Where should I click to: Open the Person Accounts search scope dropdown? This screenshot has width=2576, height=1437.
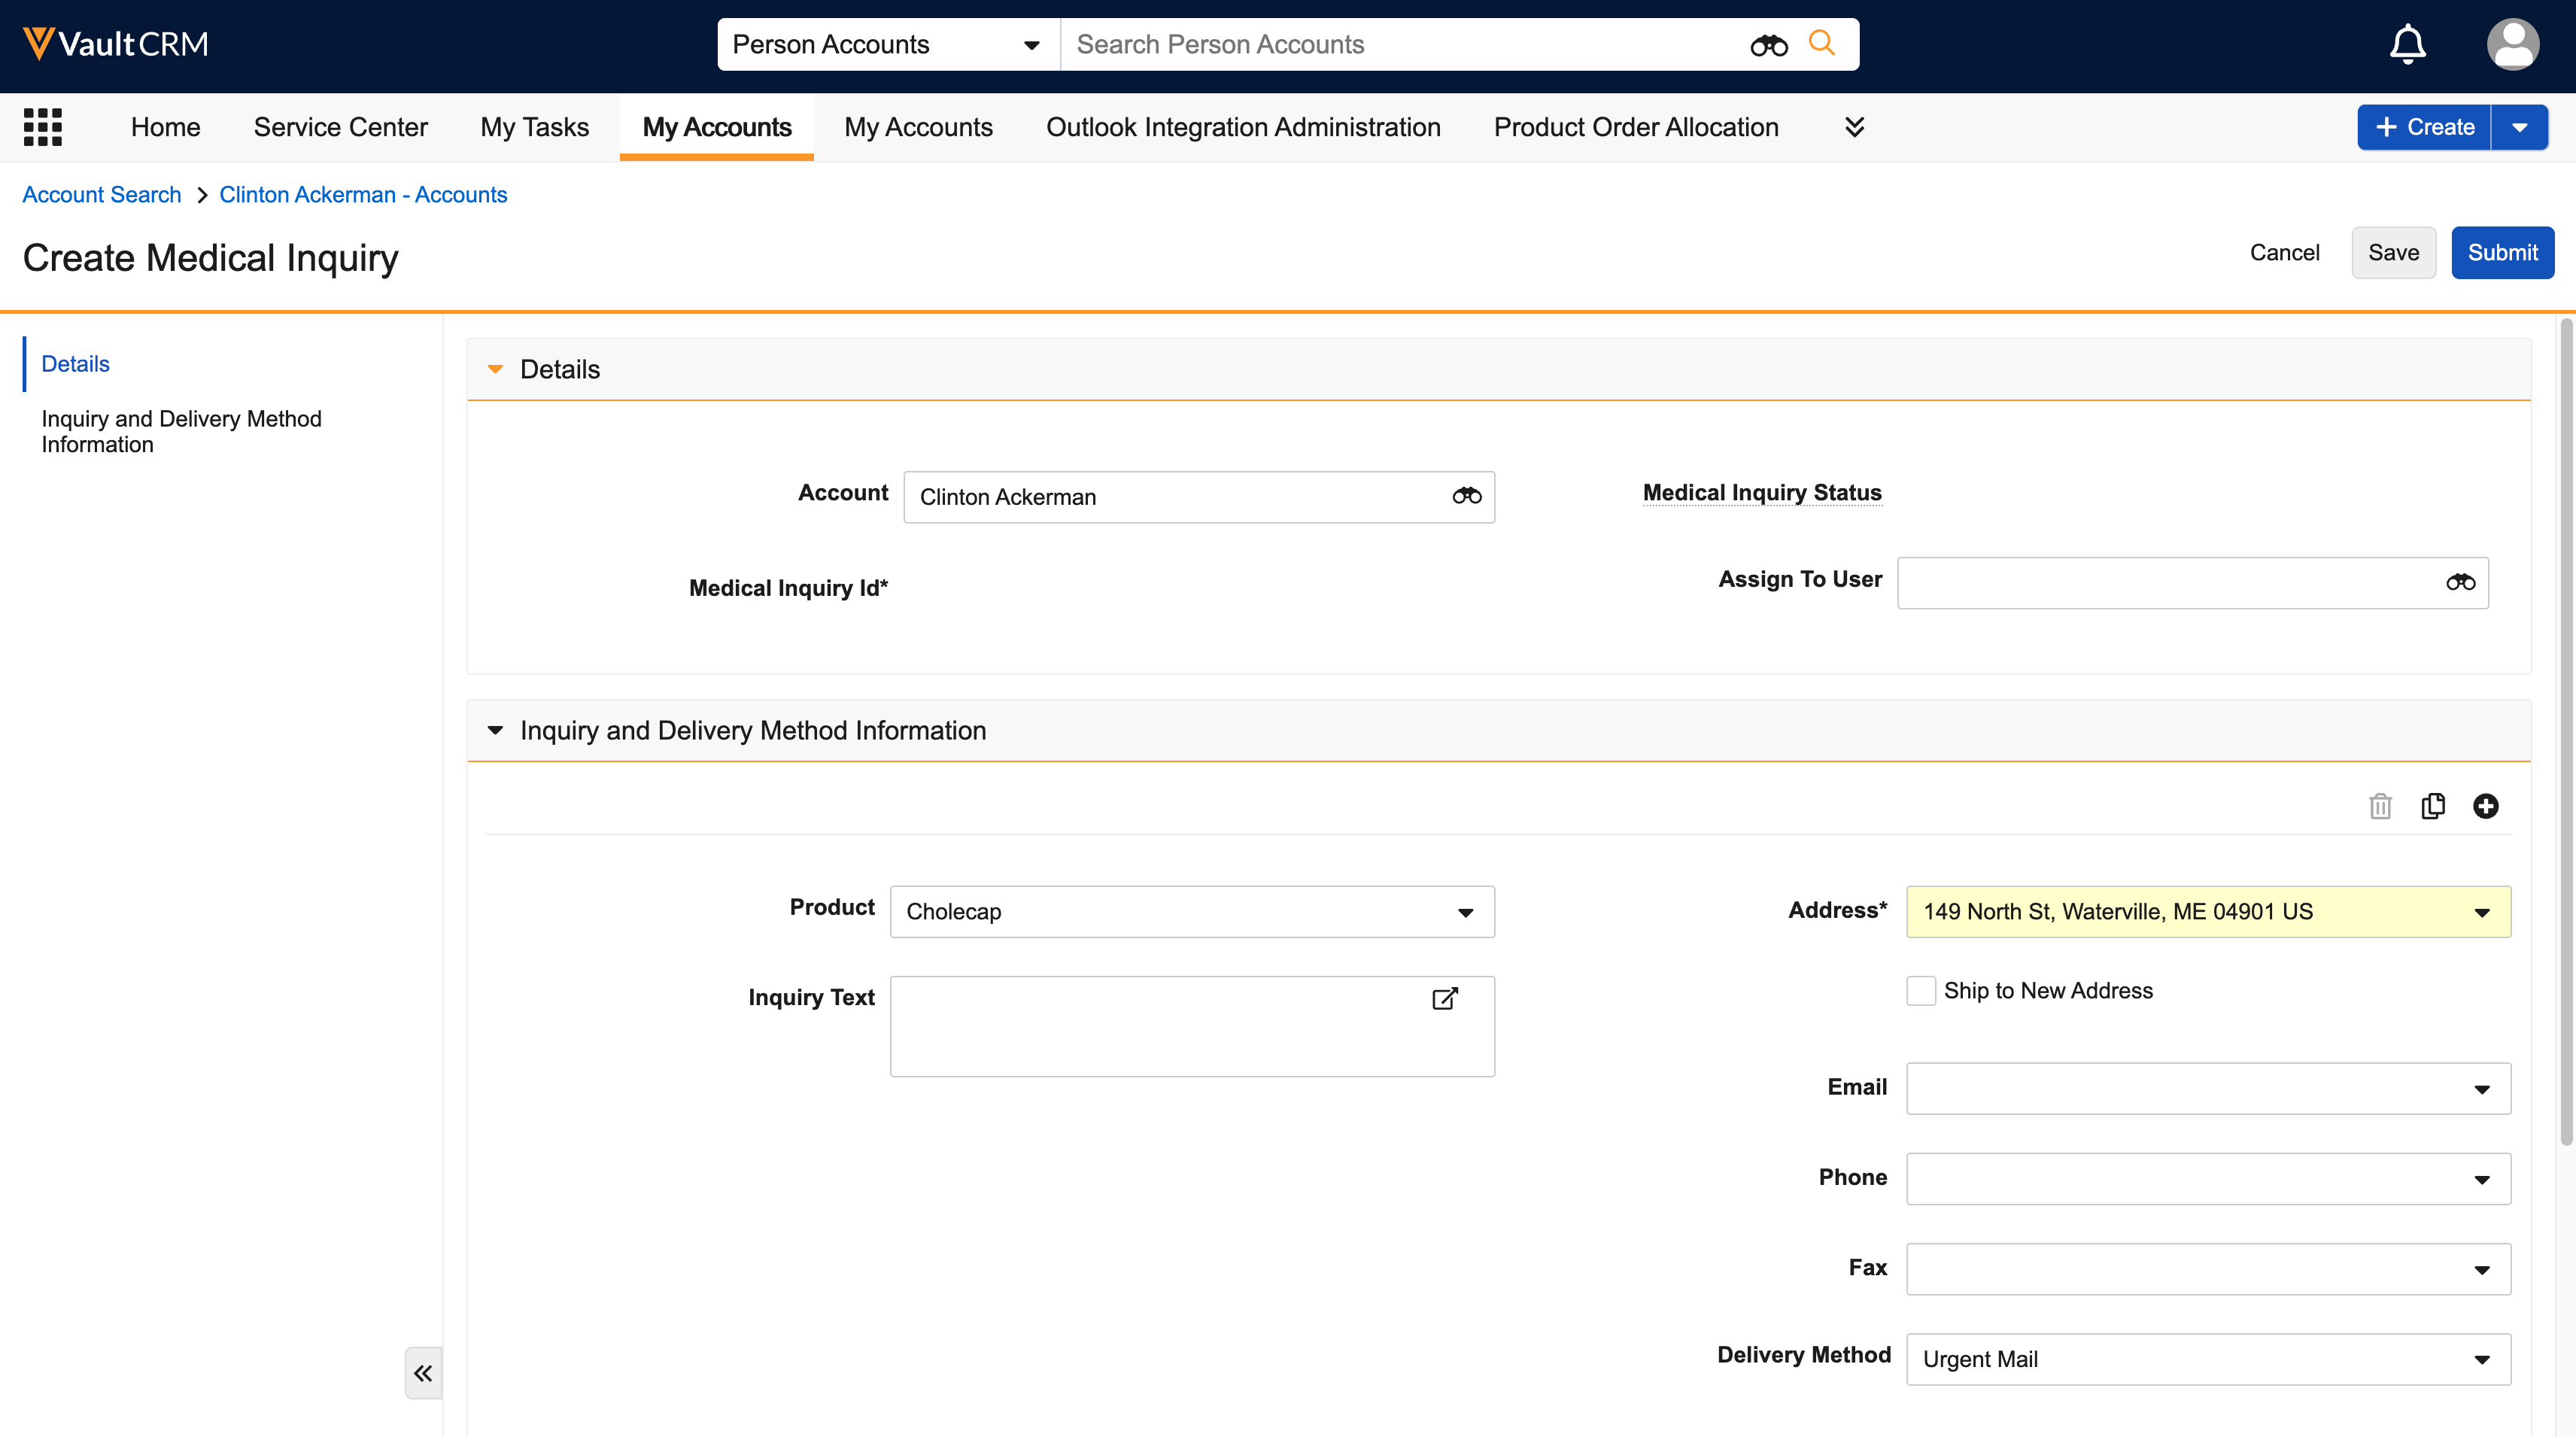(x=886, y=44)
